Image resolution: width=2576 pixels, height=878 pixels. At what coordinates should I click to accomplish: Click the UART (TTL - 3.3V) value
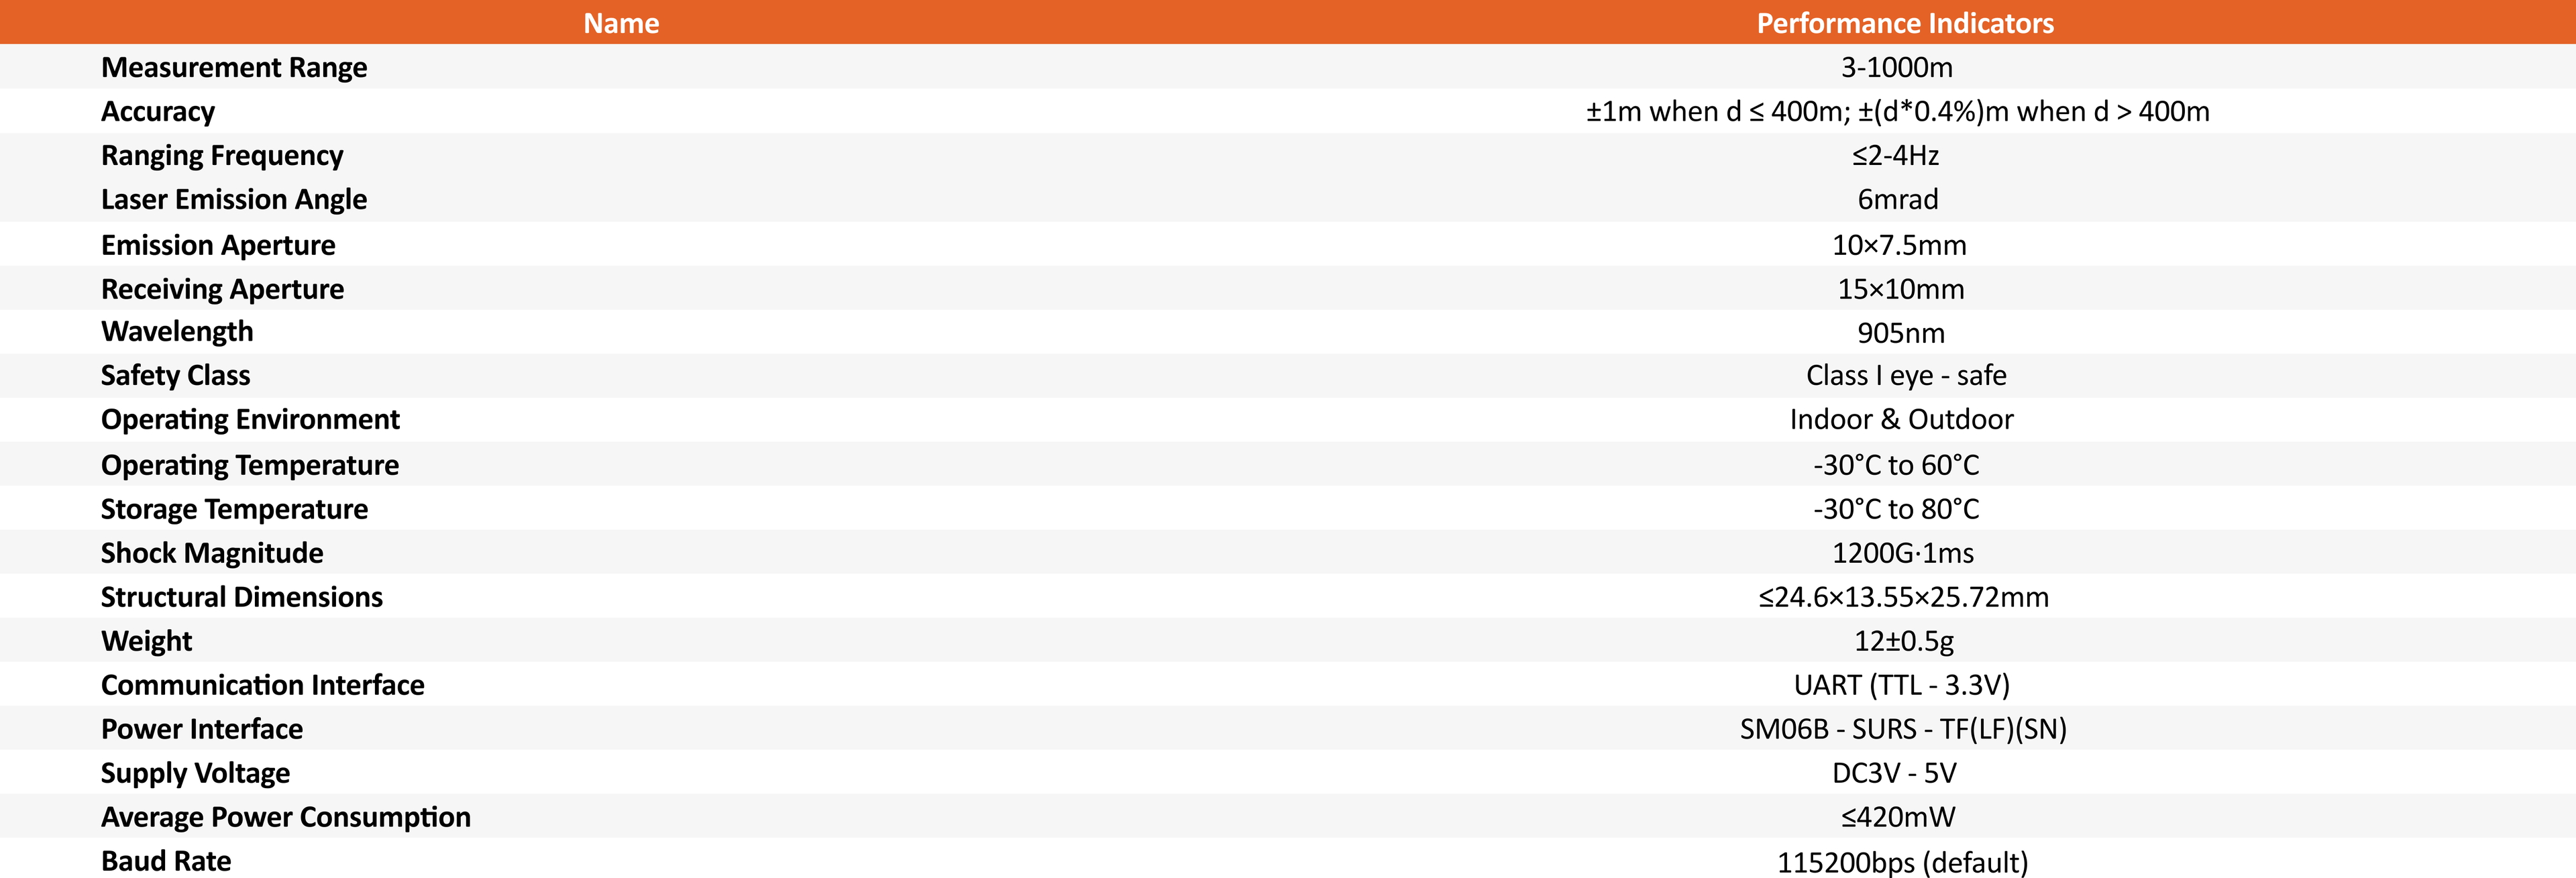point(1901,685)
